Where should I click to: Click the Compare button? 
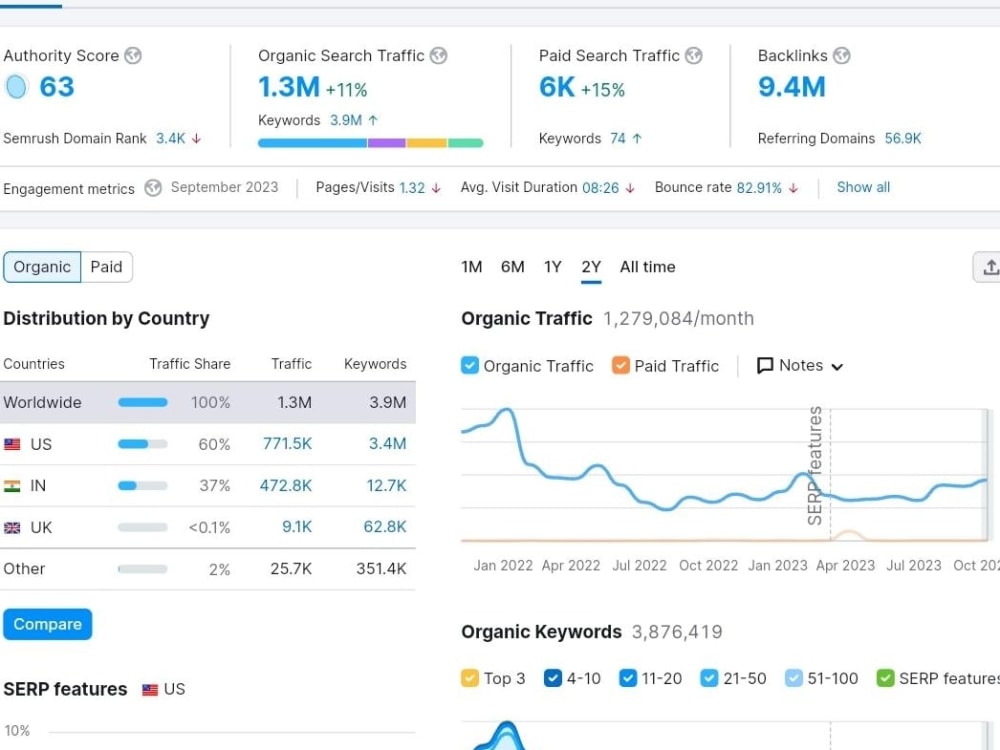(x=48, y=624)
